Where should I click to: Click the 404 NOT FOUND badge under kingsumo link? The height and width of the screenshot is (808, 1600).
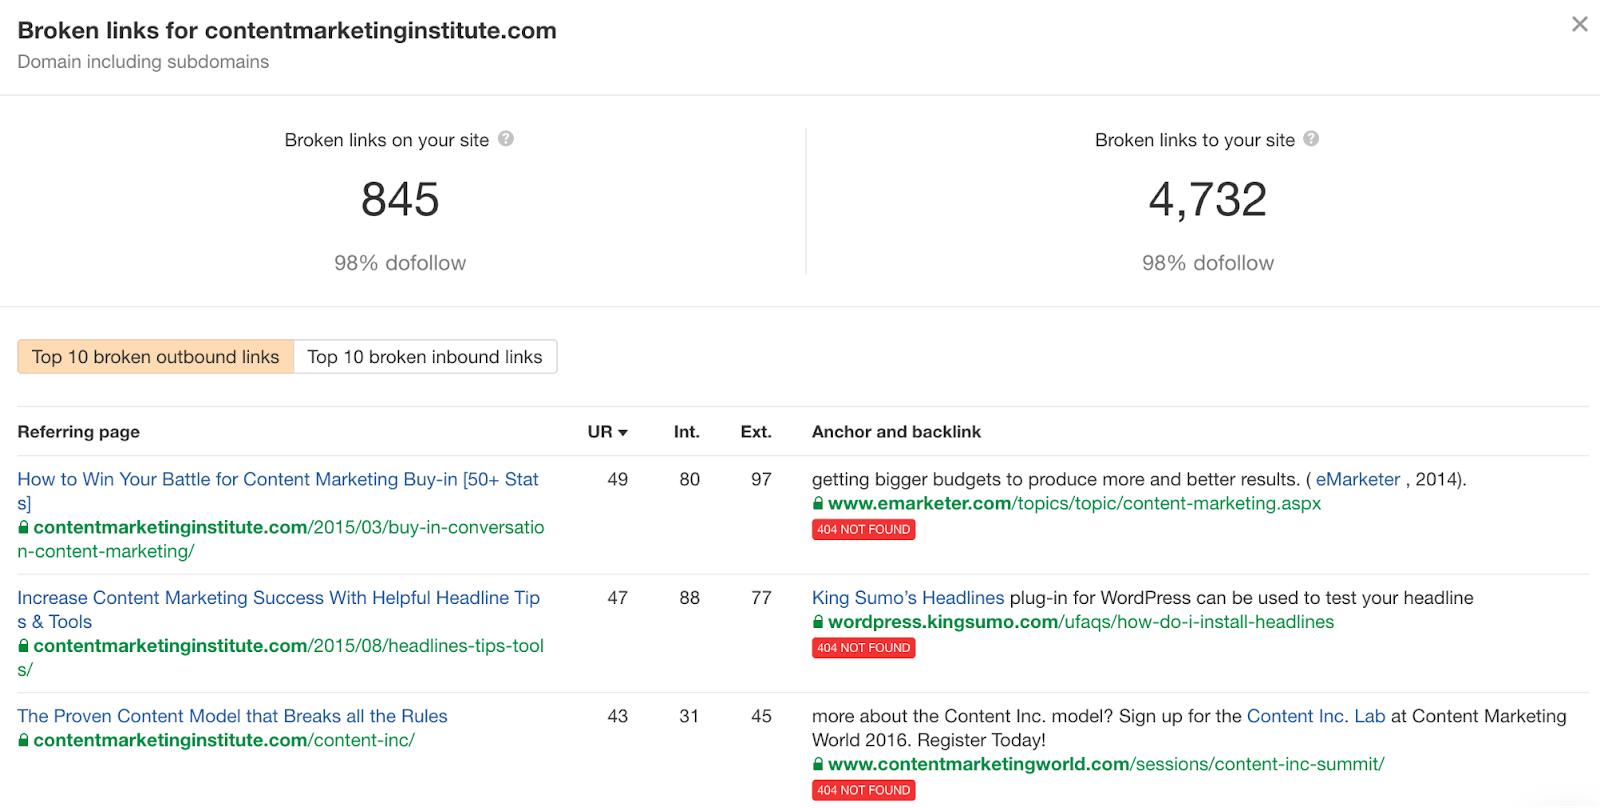863,648
